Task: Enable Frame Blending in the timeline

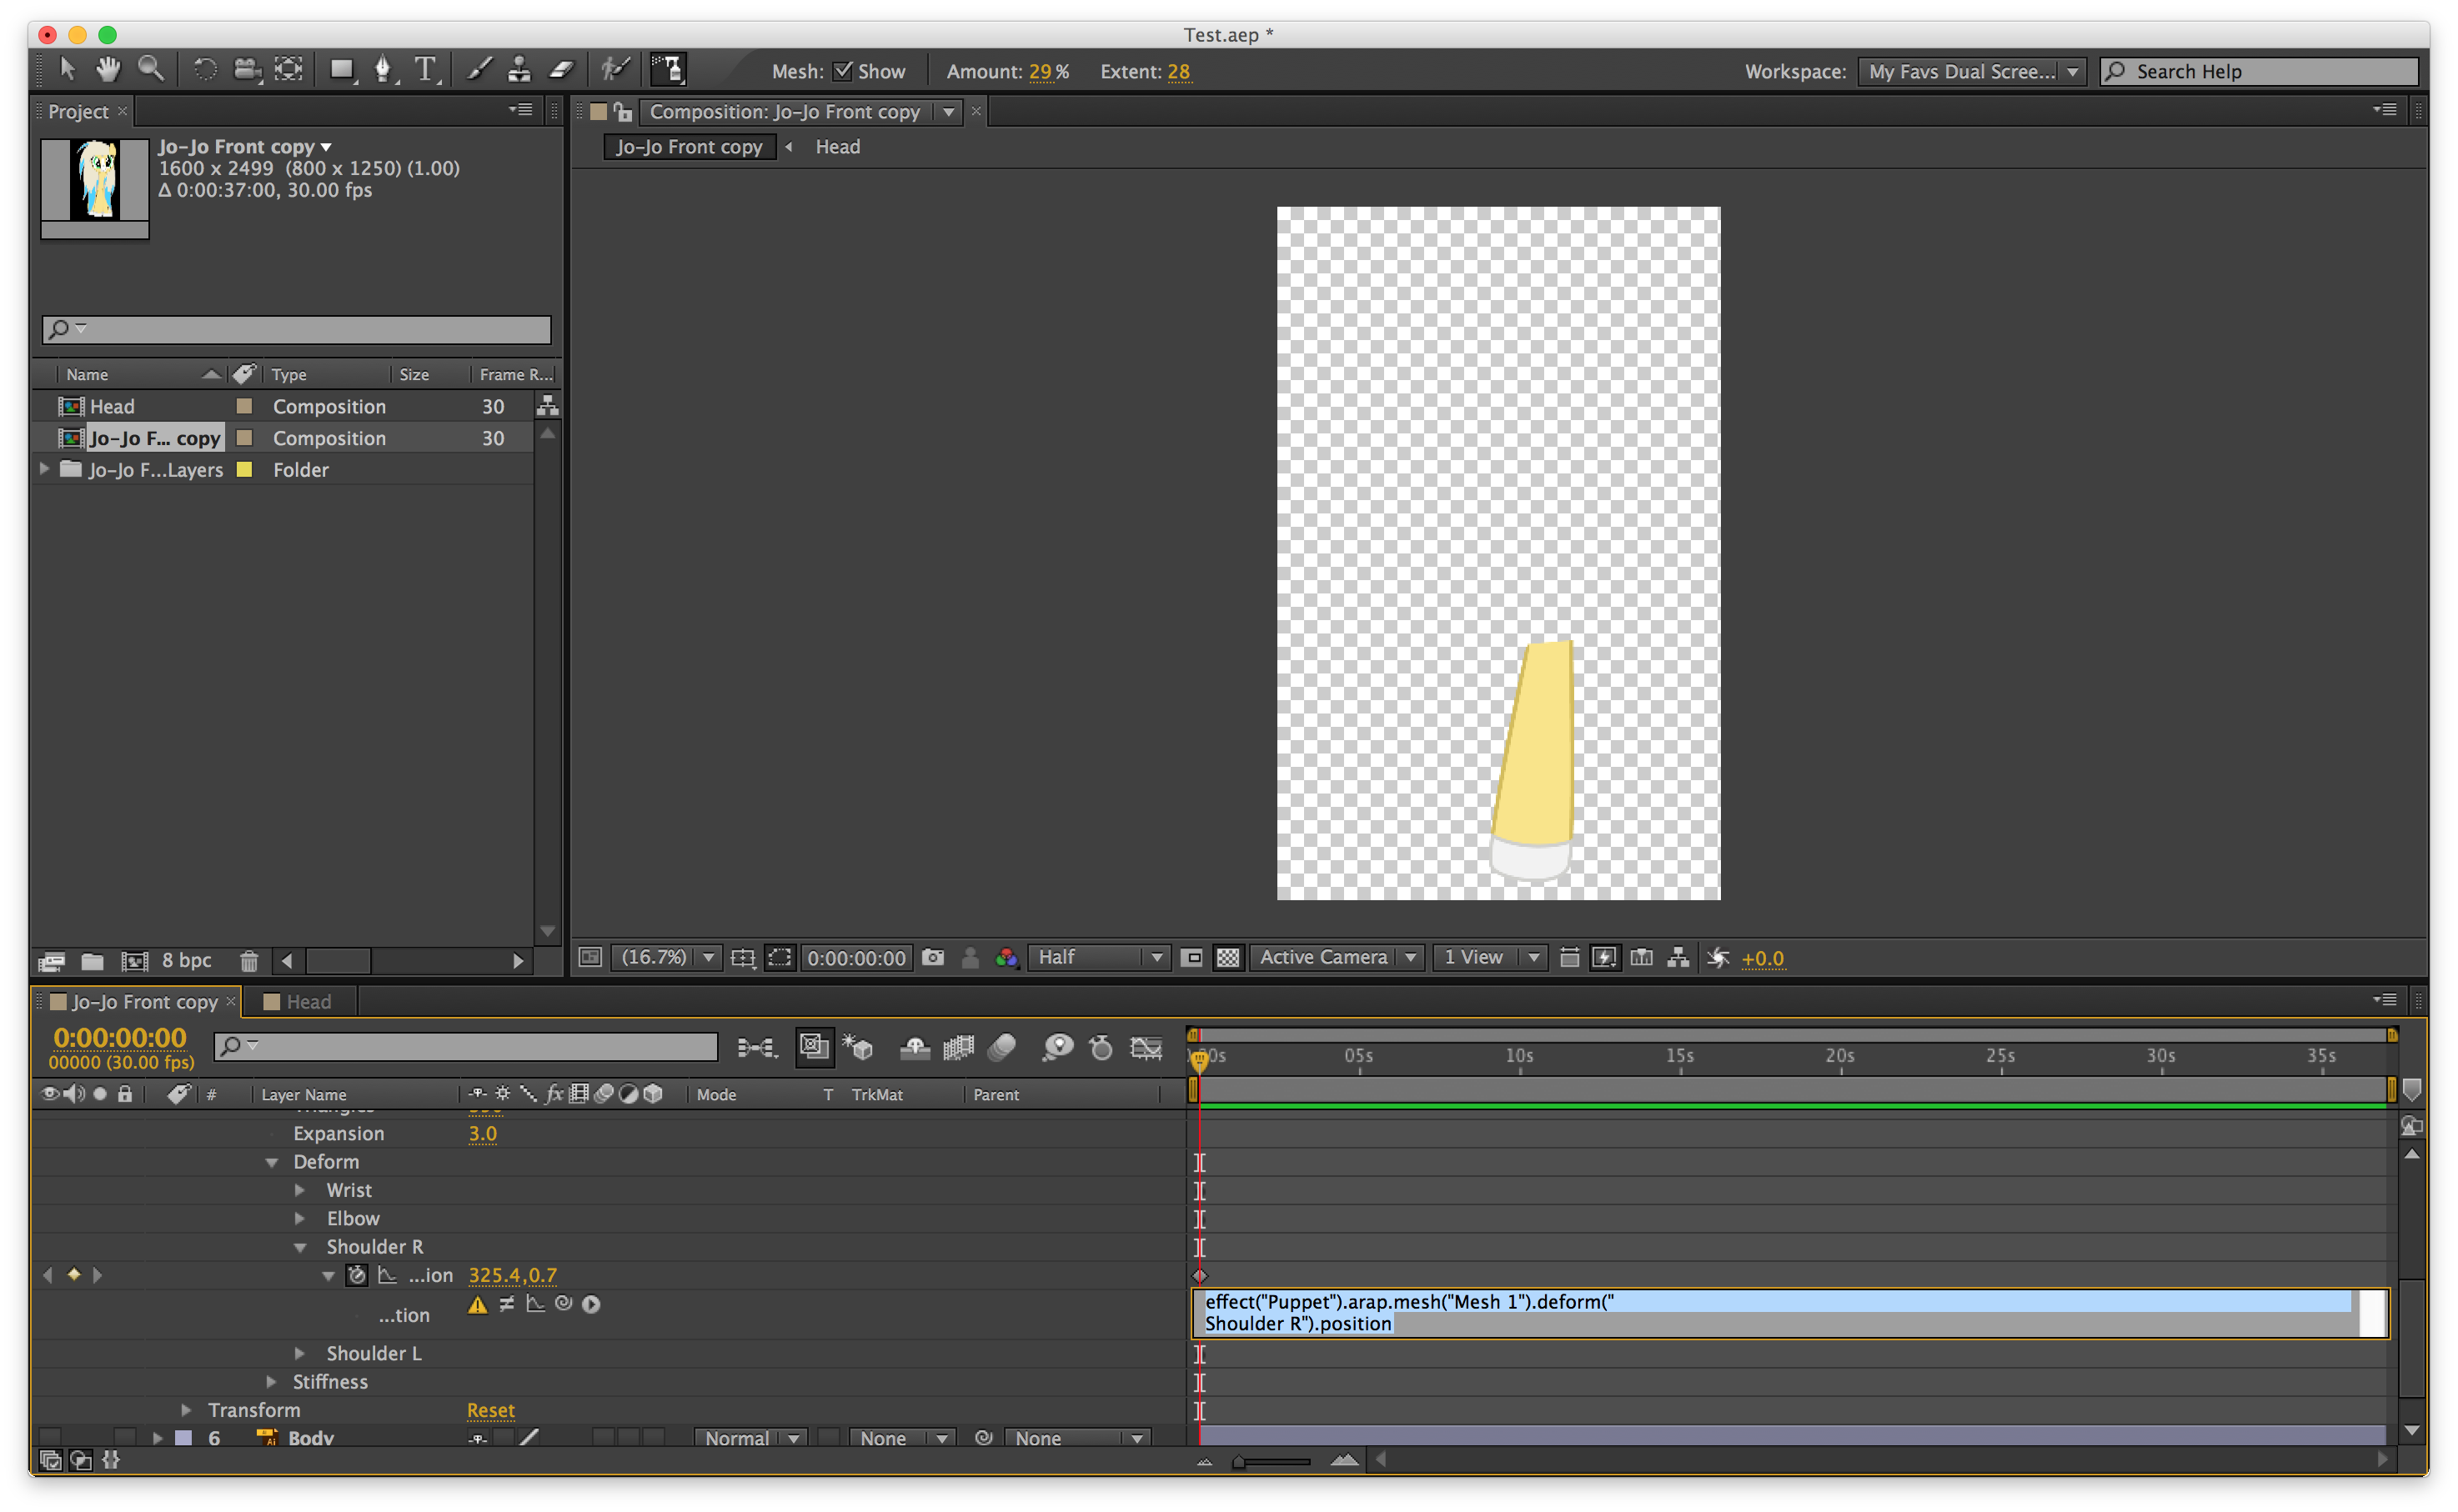Action: click(956, 1048)
